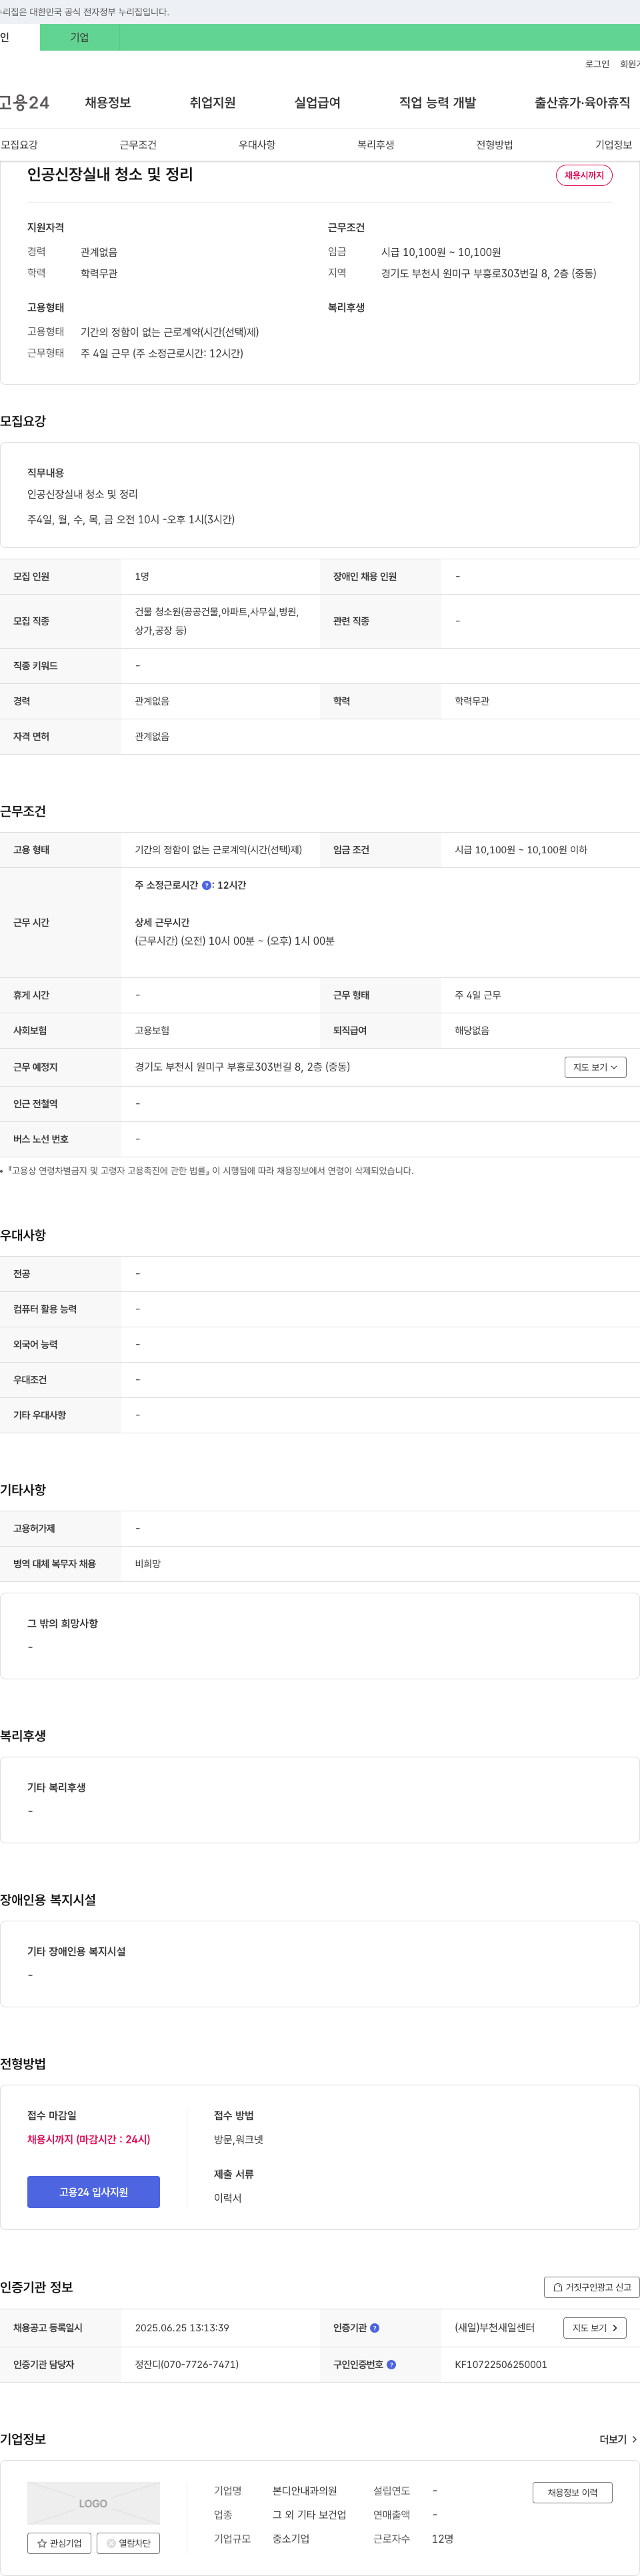Jump to 기업정보 section tab

tap(613, 145)
